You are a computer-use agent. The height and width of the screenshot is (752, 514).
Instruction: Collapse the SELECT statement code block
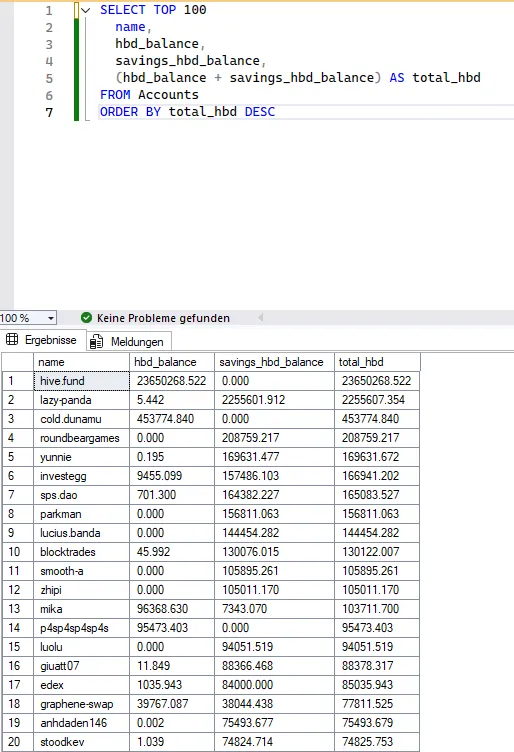(86, 10)
